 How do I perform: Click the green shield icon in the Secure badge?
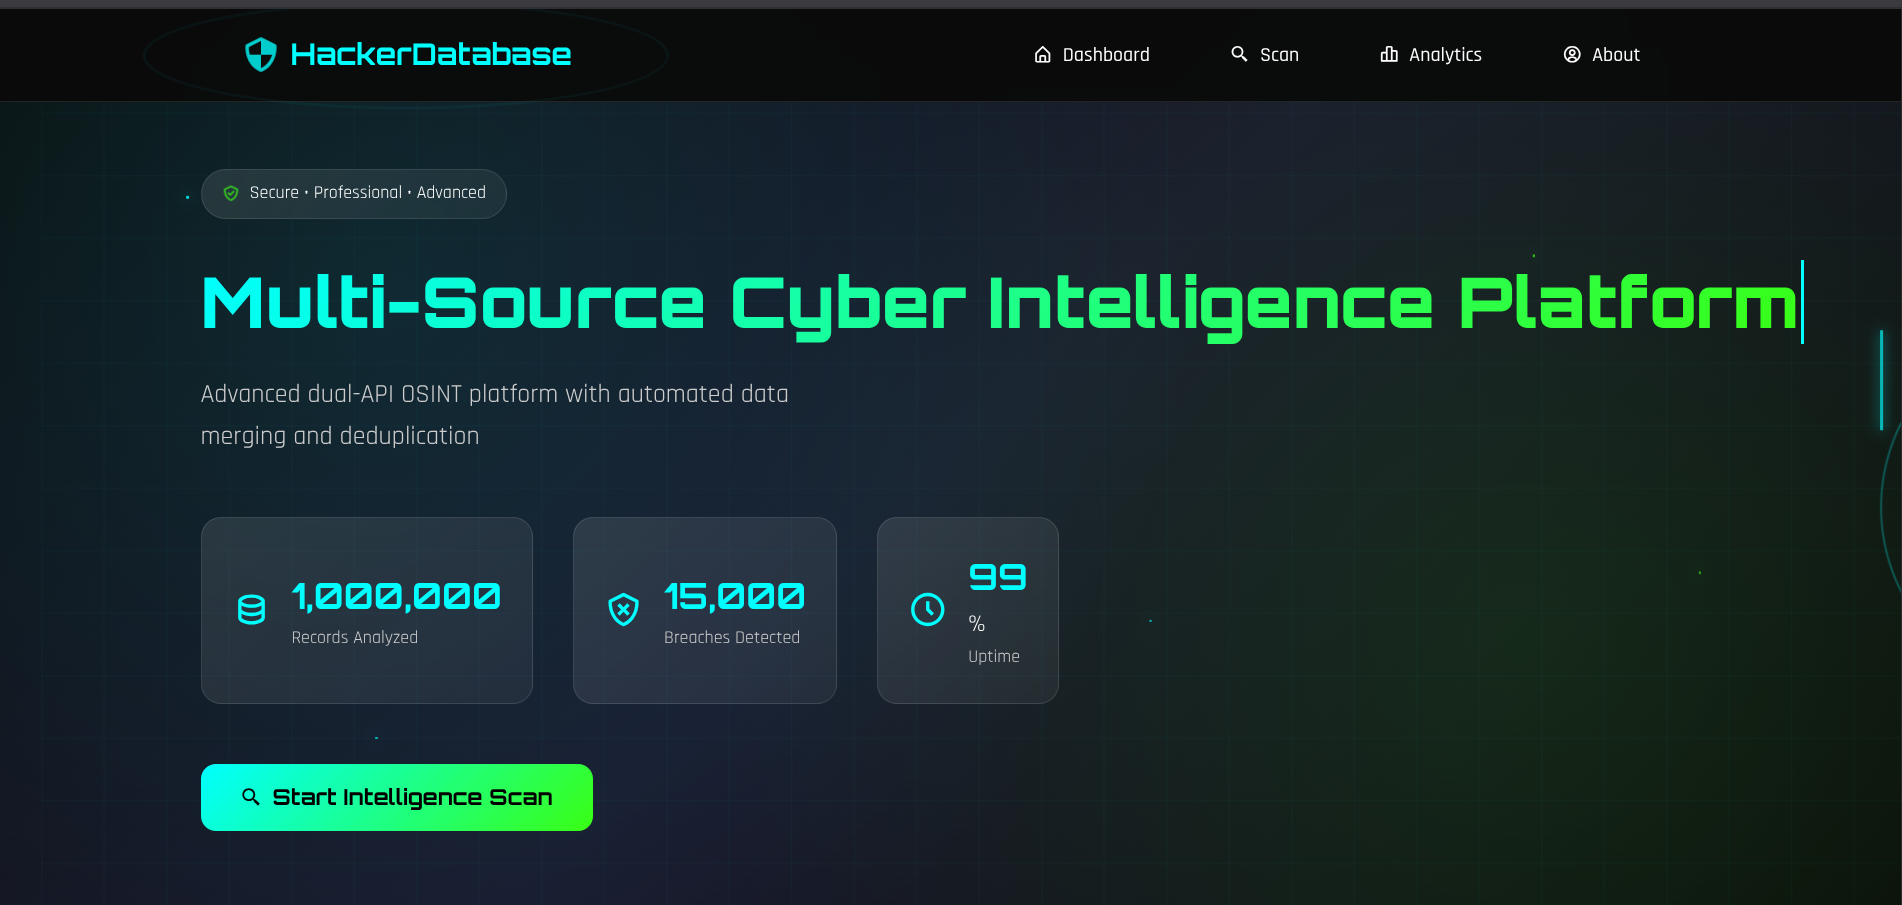click(x=231, y=193)
